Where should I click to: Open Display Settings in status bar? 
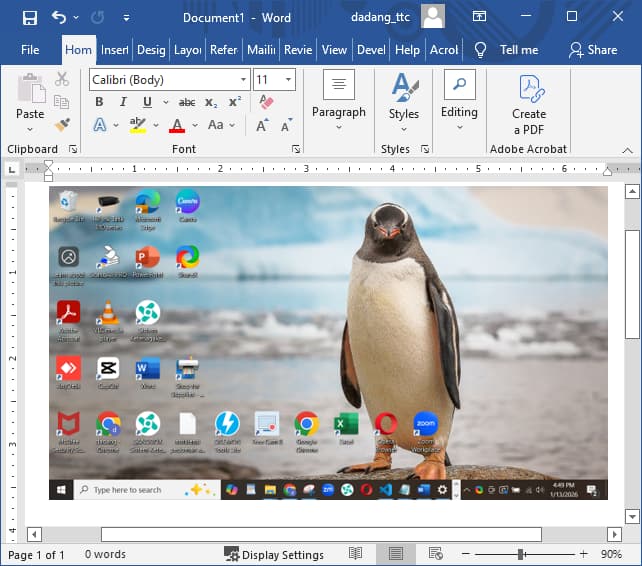(274, 555)
